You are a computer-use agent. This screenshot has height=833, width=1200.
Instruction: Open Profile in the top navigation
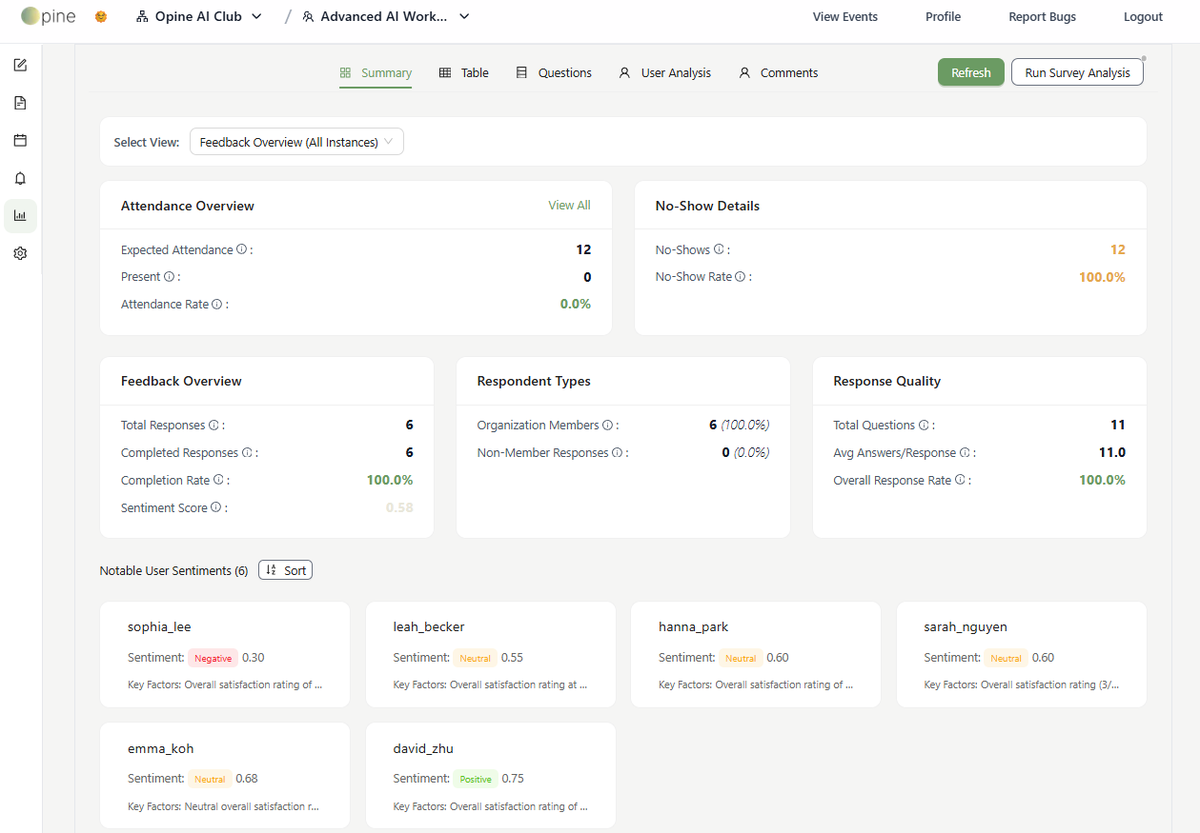(943, 17)
